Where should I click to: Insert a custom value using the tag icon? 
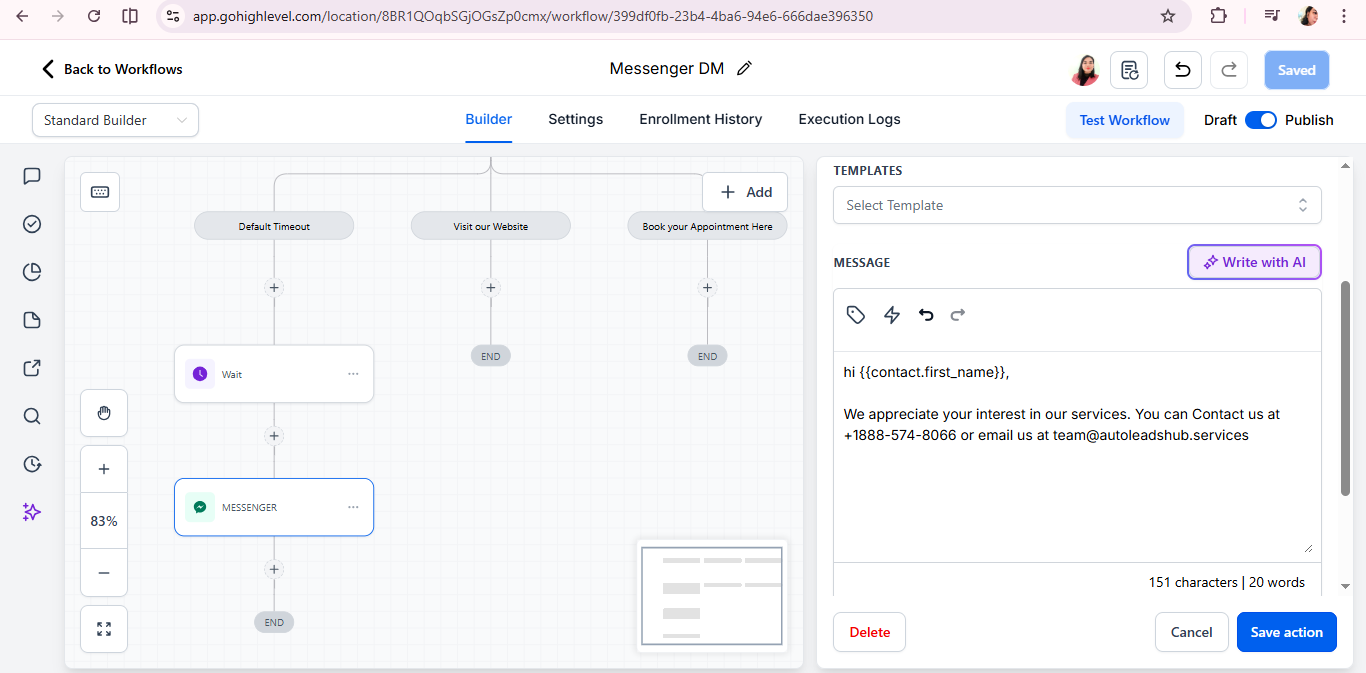(x=856, y=314)
